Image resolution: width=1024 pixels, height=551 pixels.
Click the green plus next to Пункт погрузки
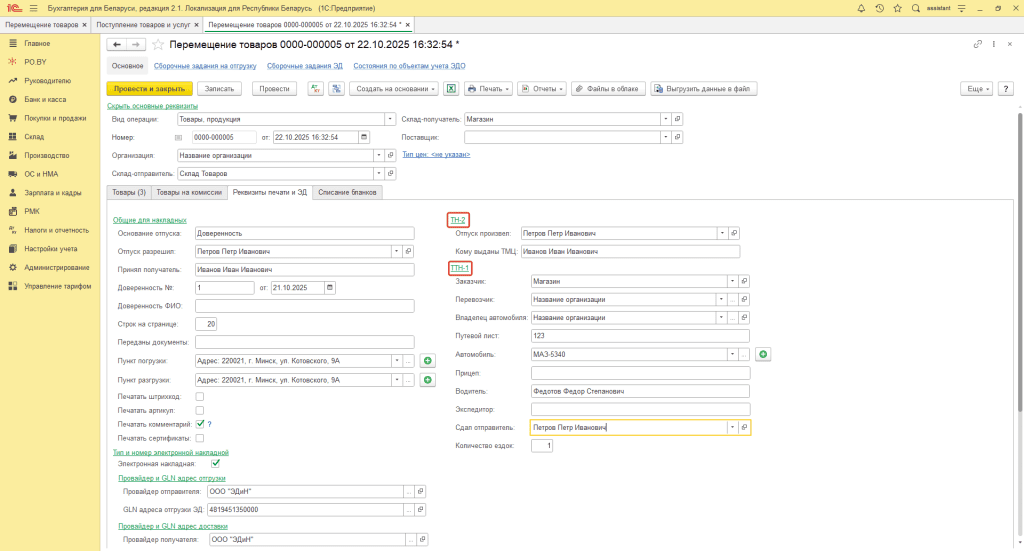pos(428,361)
